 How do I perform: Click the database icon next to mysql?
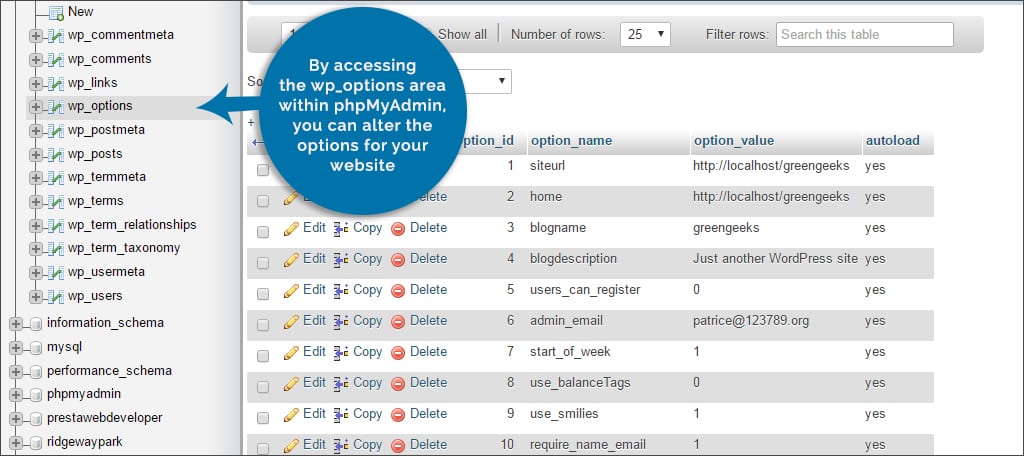[x=35, y=347]
